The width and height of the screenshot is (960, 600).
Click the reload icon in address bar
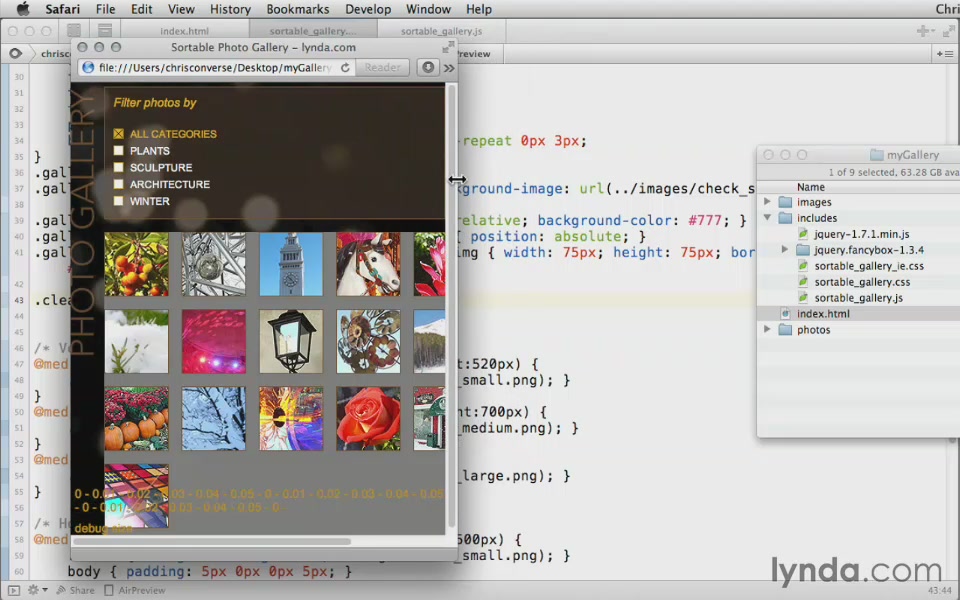(x=345, y=68)
